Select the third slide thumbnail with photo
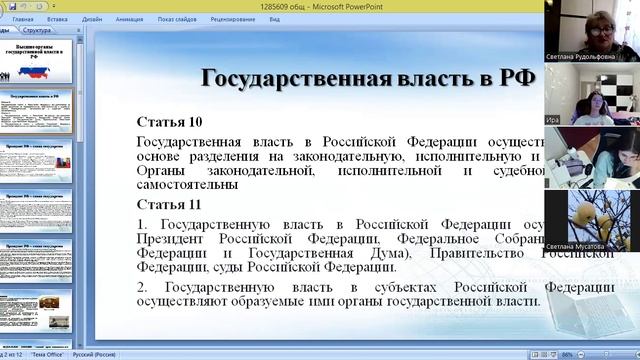 tap(36, 161)
